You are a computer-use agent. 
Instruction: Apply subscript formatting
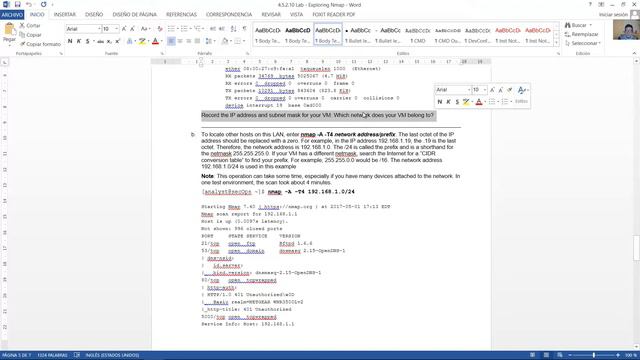click(x=109, y=41)
